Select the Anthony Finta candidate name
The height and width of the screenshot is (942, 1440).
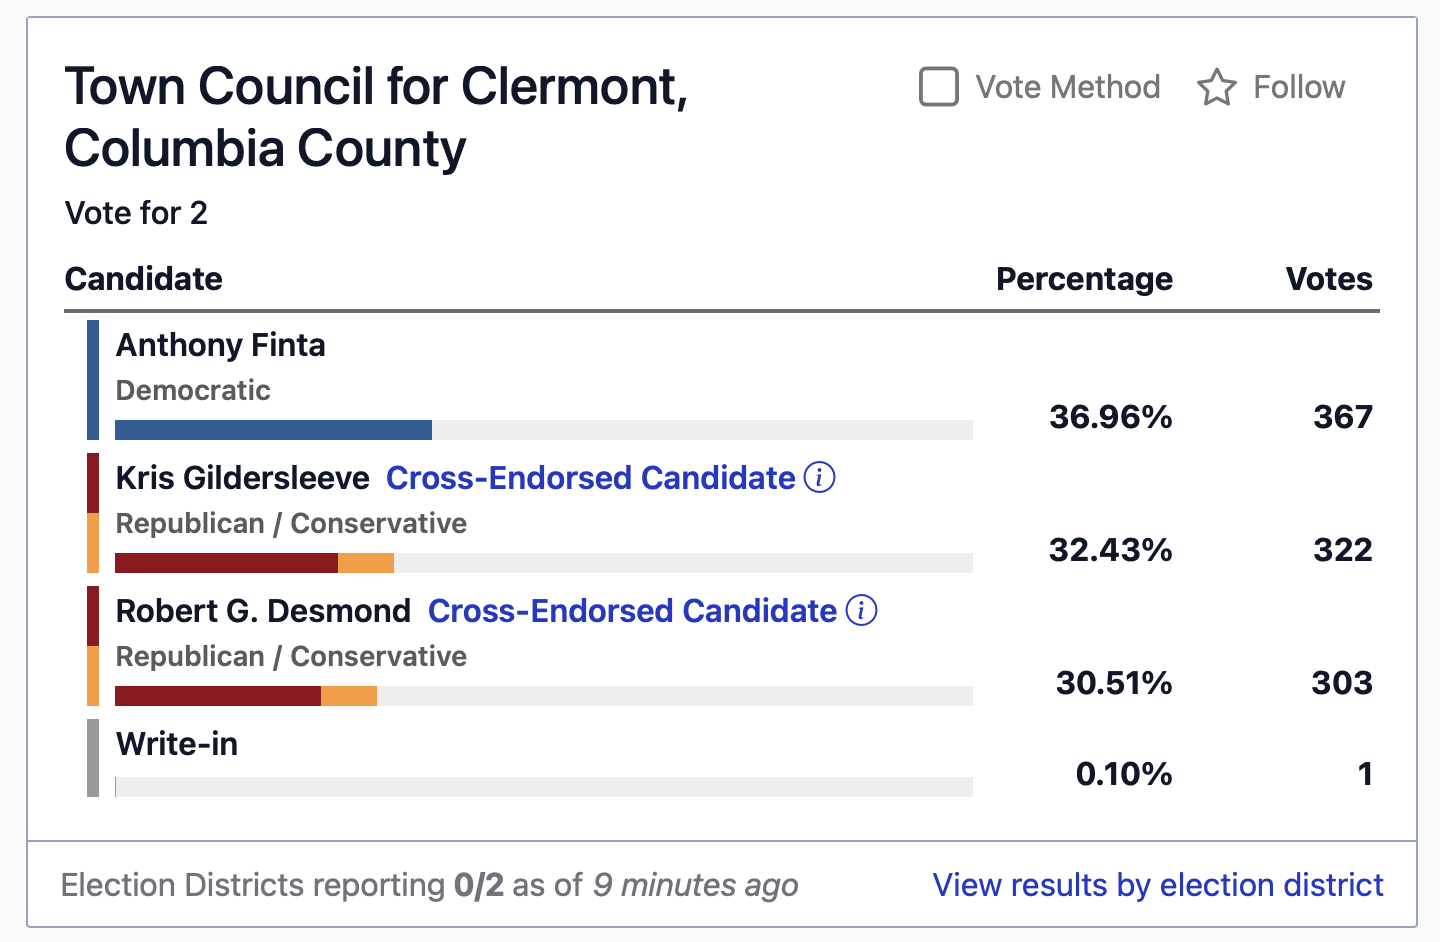tap(221, 345)
